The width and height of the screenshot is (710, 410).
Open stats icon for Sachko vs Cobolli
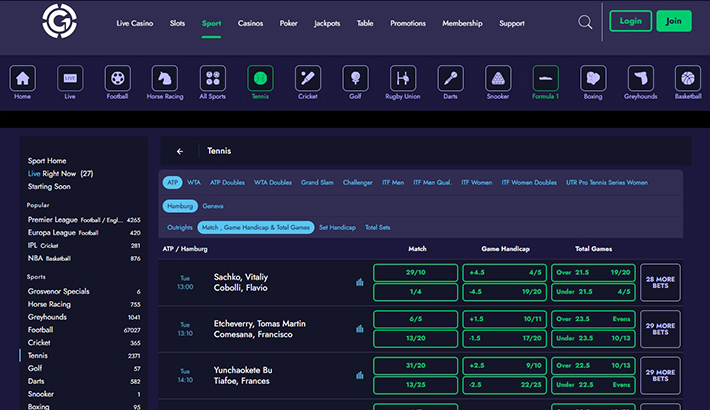point(360,282)
